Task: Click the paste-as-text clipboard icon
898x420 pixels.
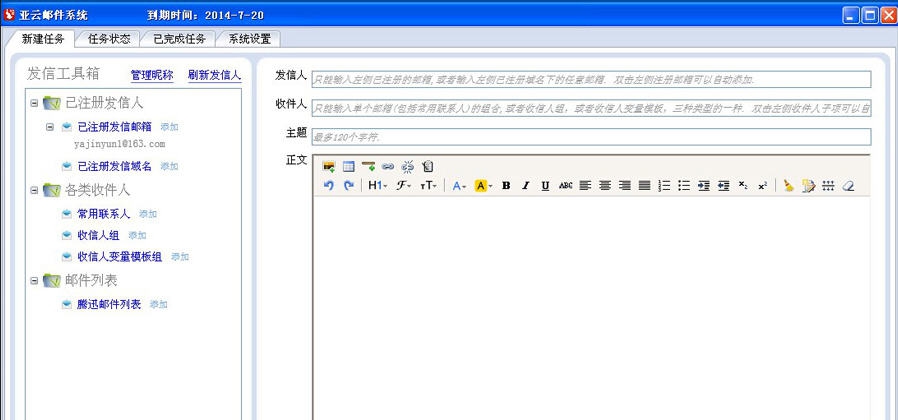Action: [427, 167]
